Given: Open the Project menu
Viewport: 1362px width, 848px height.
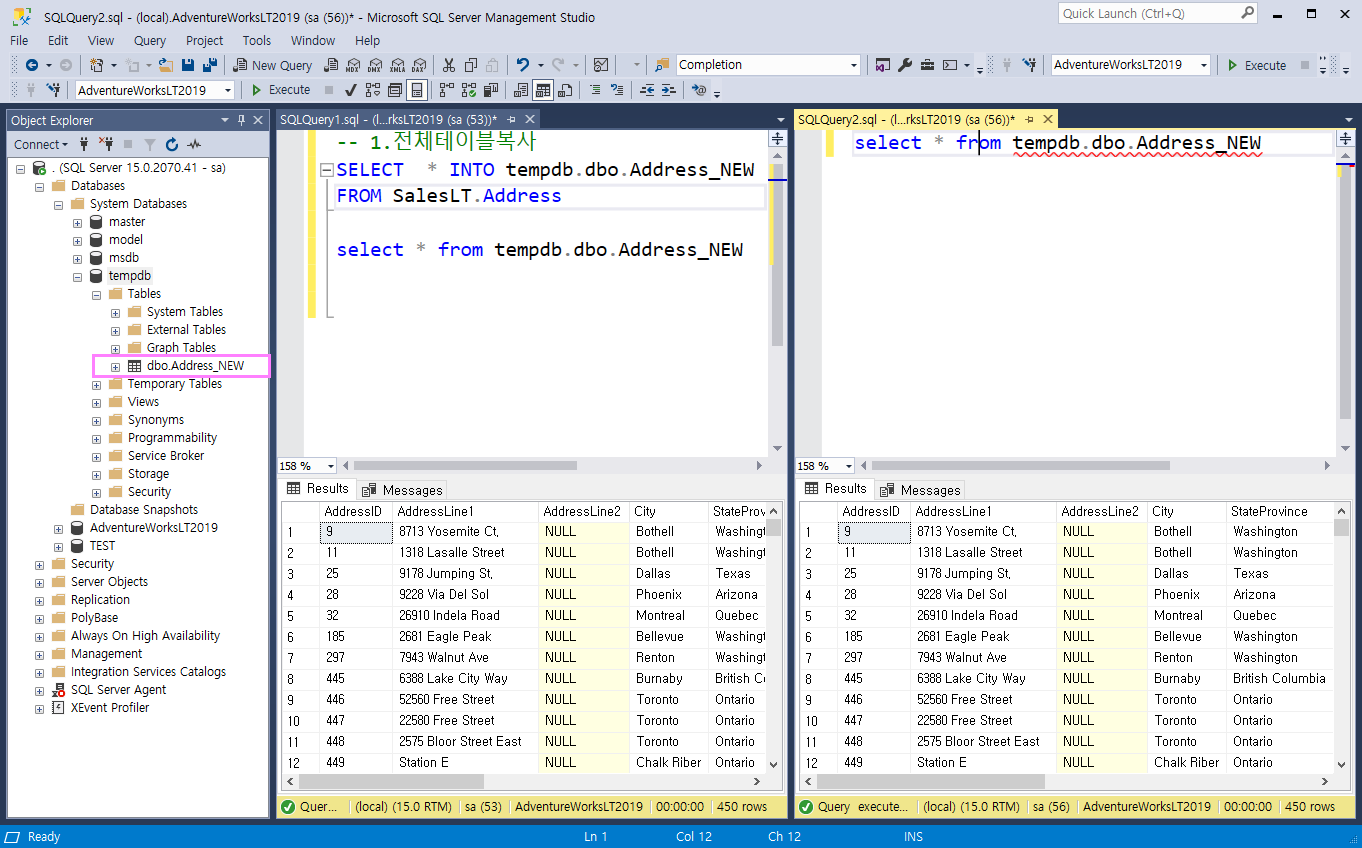Looking at the screenshot, I should tap(204, 40).
